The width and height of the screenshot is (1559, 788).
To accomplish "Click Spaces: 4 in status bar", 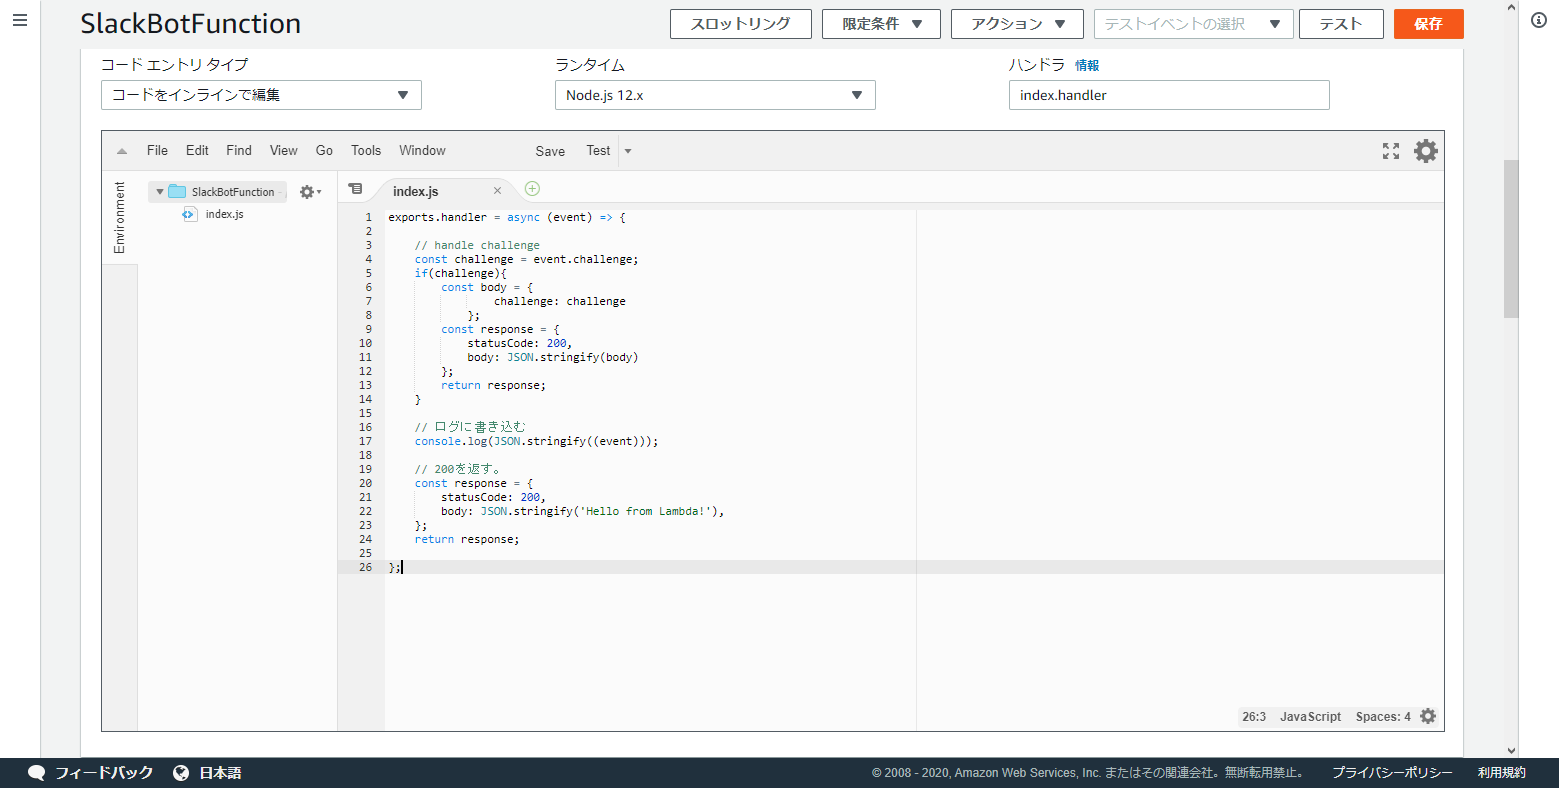I will tap(1383, 716).
